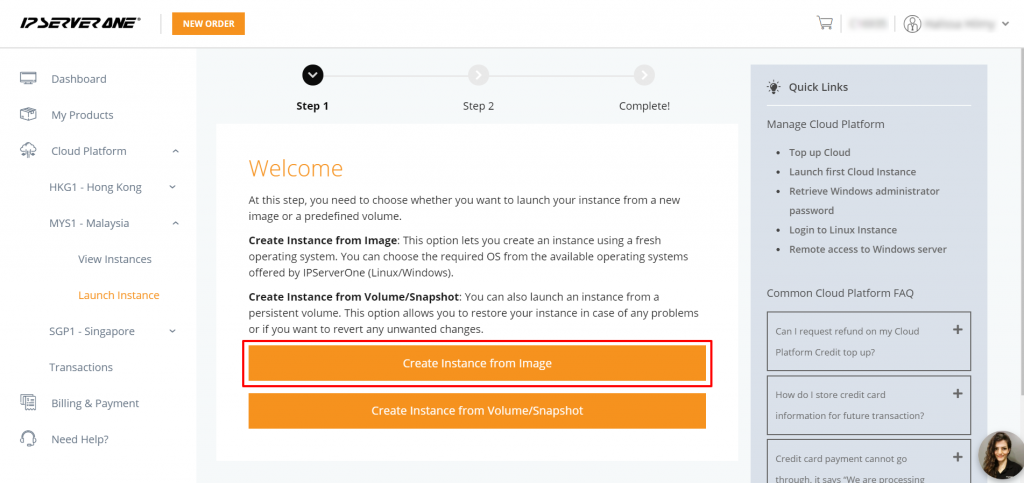
Task: Select View Instances in the sidebar
Action: tap(115, 259)
